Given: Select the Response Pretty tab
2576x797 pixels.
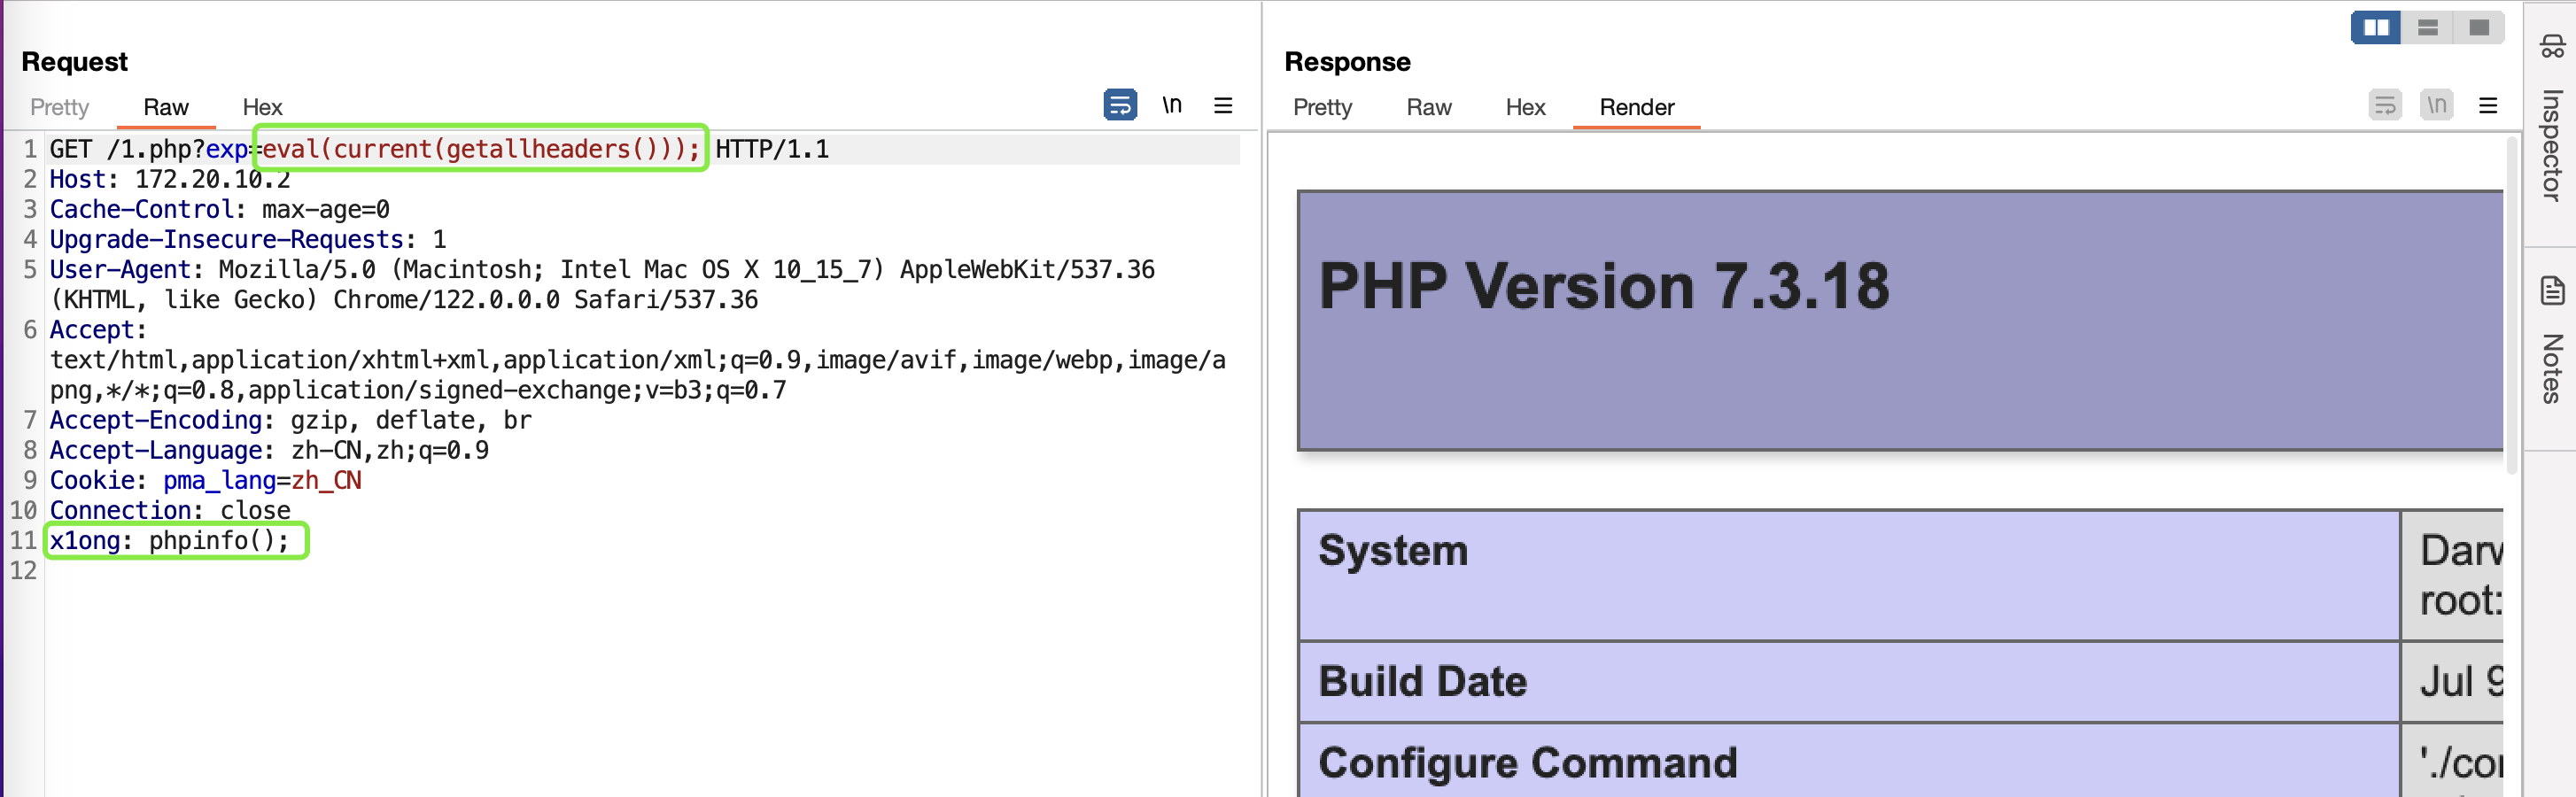Looking at the screenshot, I should 1322,107.
